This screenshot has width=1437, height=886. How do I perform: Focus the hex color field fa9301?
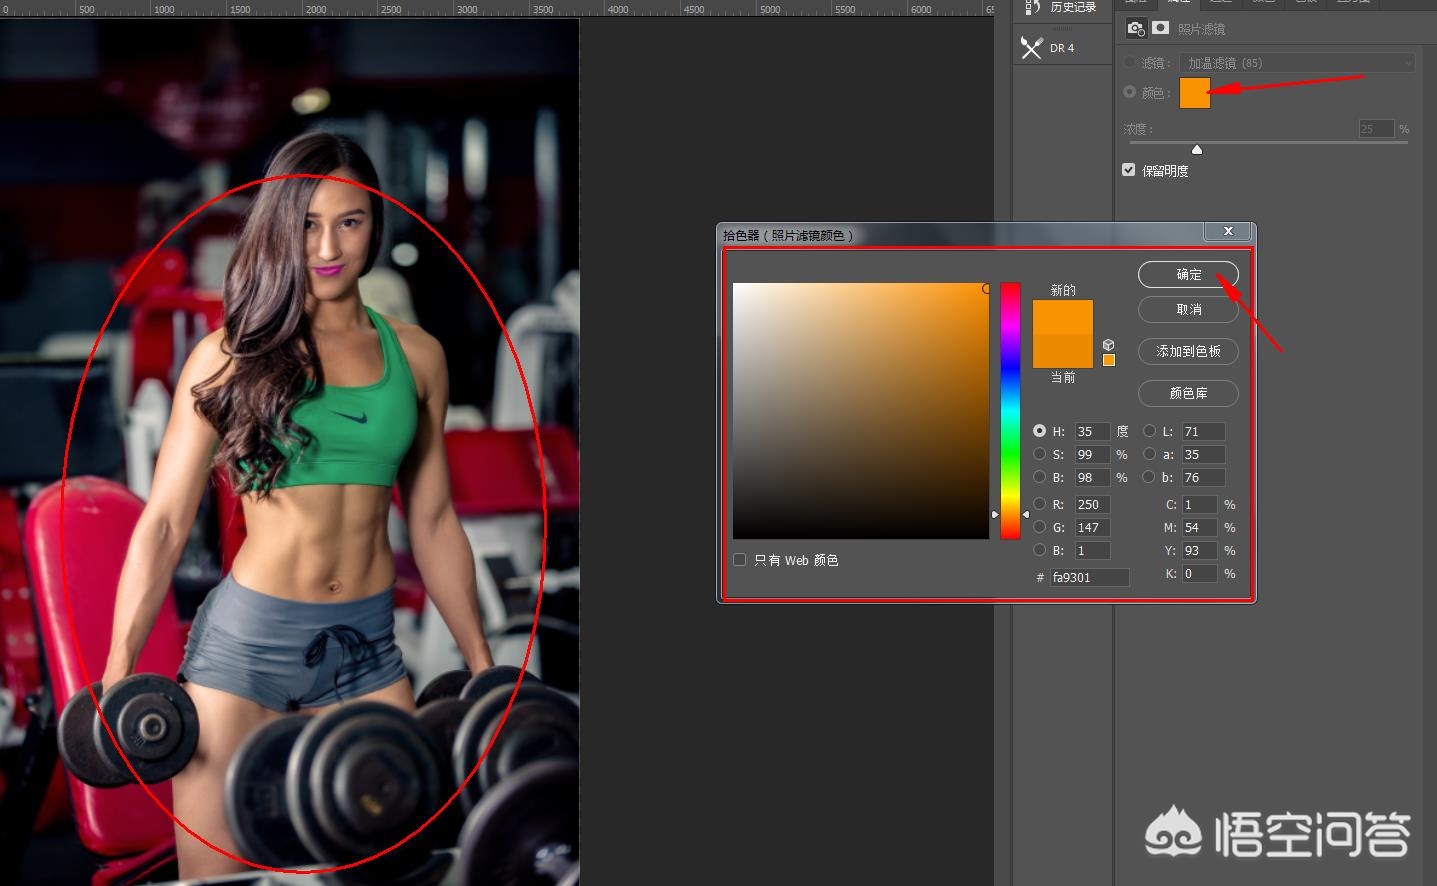click(x=1089, y=577)
